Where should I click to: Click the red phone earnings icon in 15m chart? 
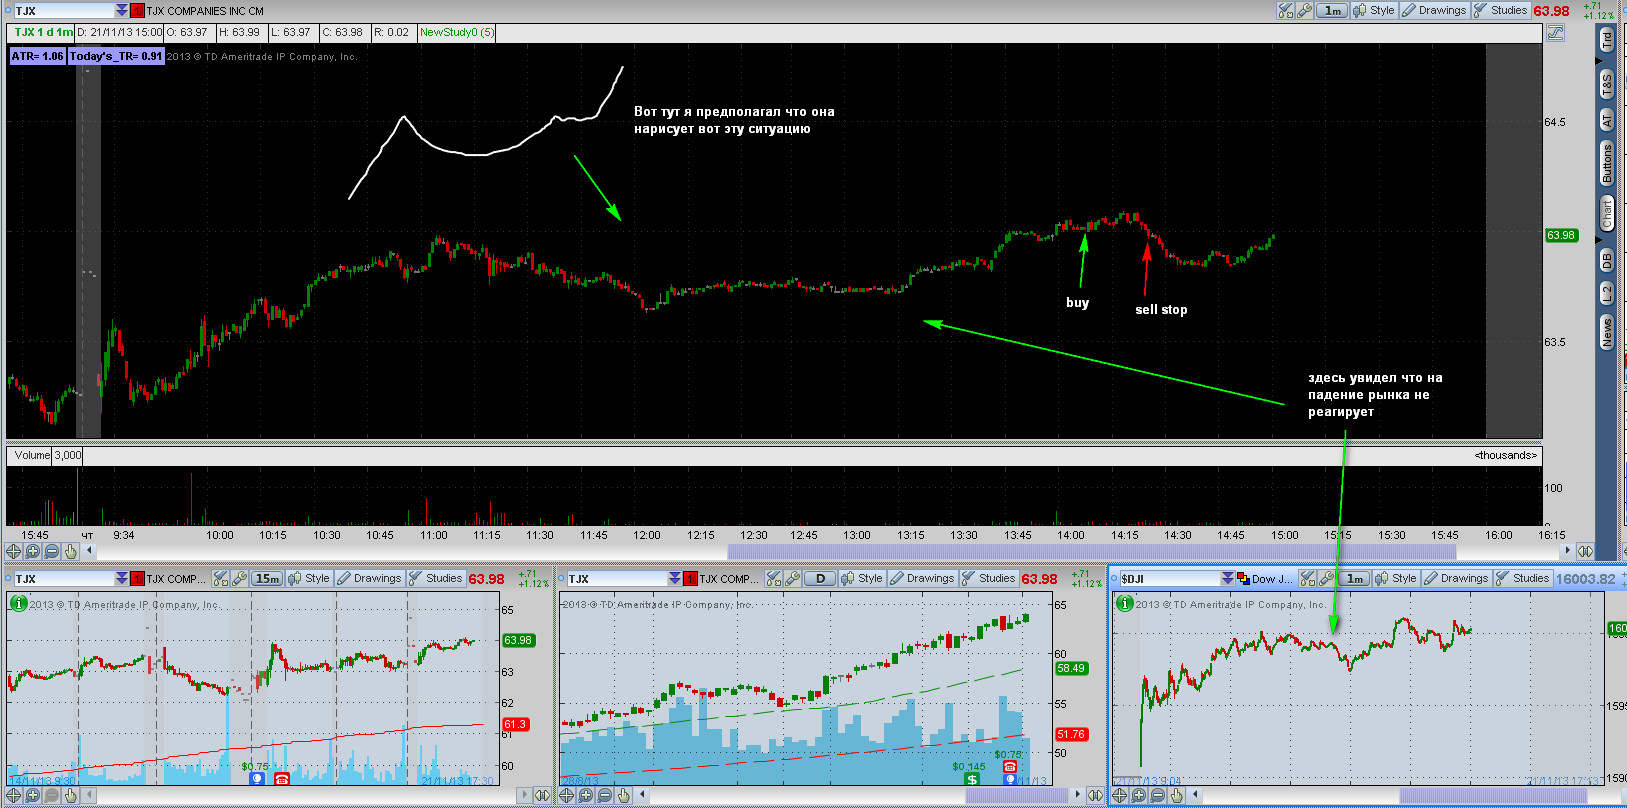coord(282,778)
